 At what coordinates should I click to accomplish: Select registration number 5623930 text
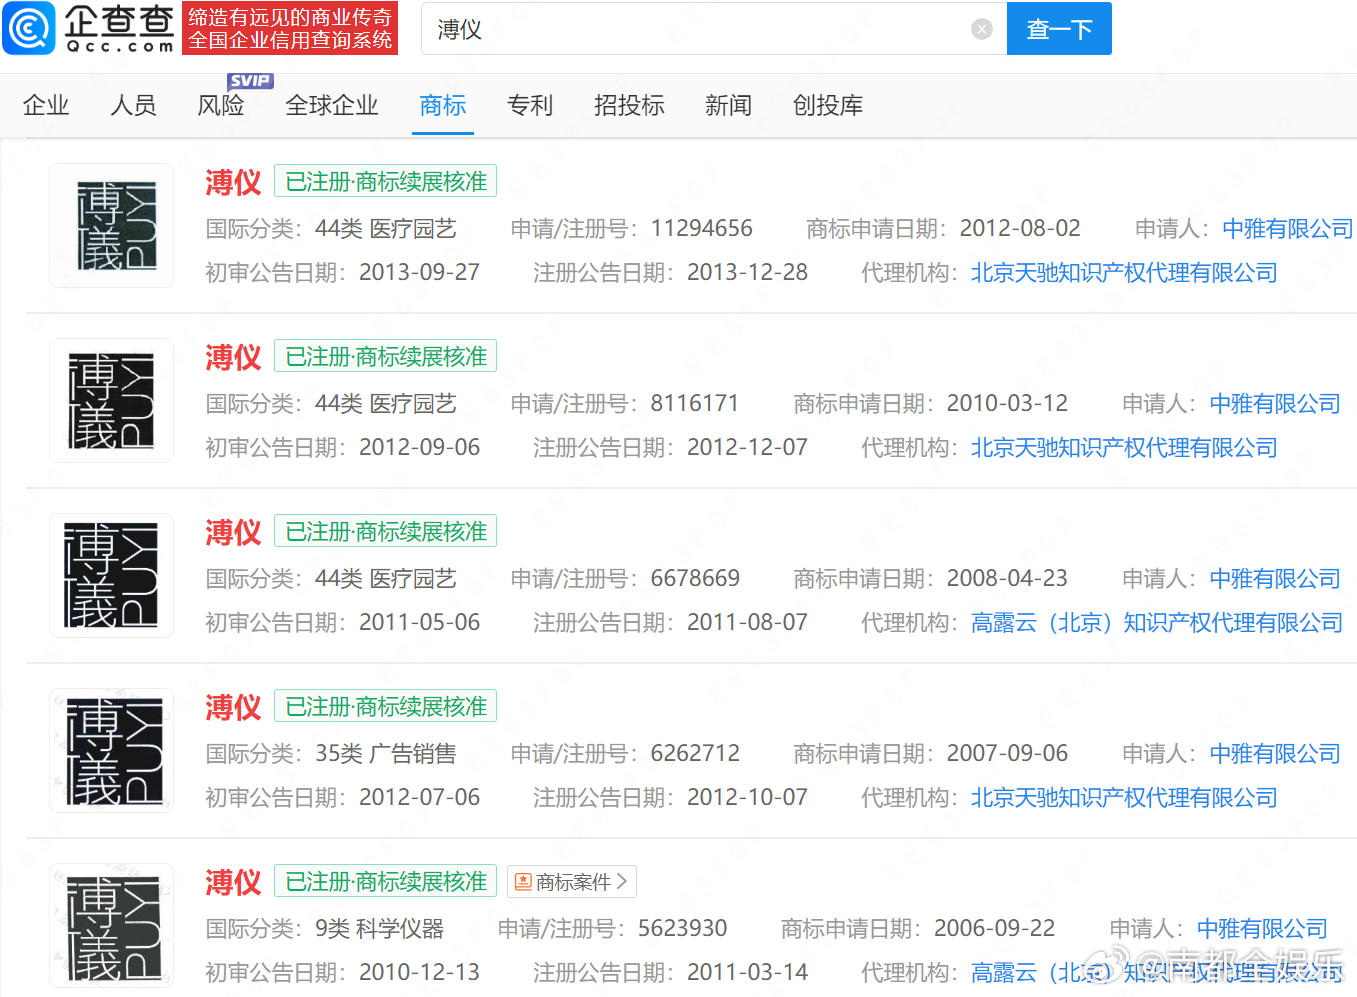pyautogui.click(x=683, y=929)
